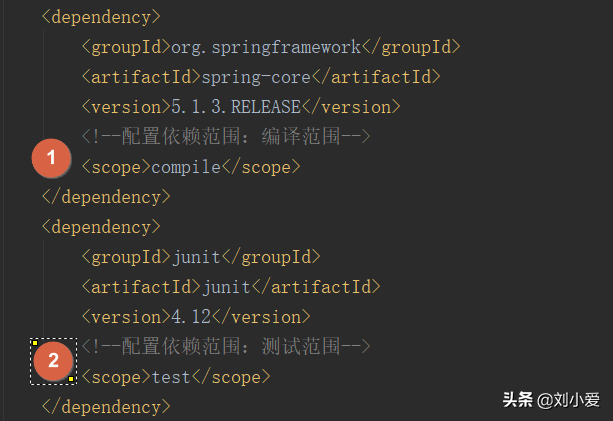
Task: Click the bottom-right yellow selection handle
Action: click(71, 379)
